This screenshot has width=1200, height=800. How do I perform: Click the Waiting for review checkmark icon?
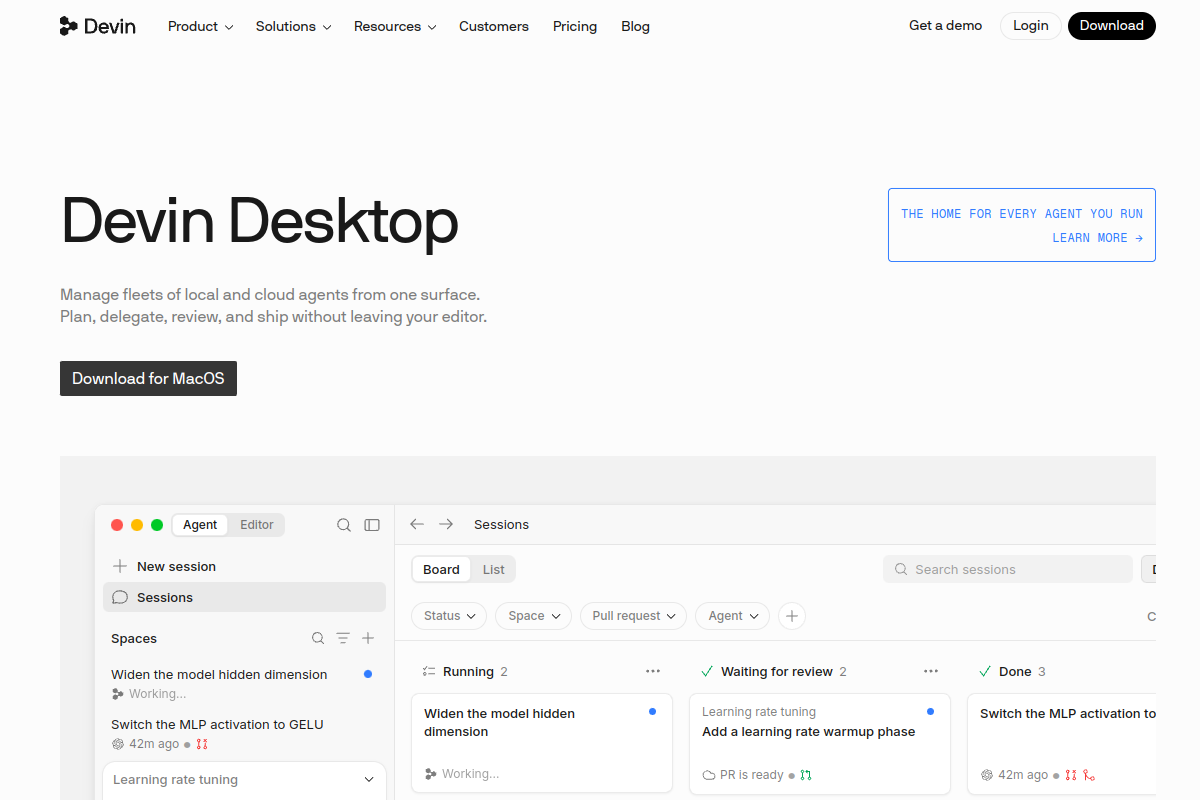[707, 672]
